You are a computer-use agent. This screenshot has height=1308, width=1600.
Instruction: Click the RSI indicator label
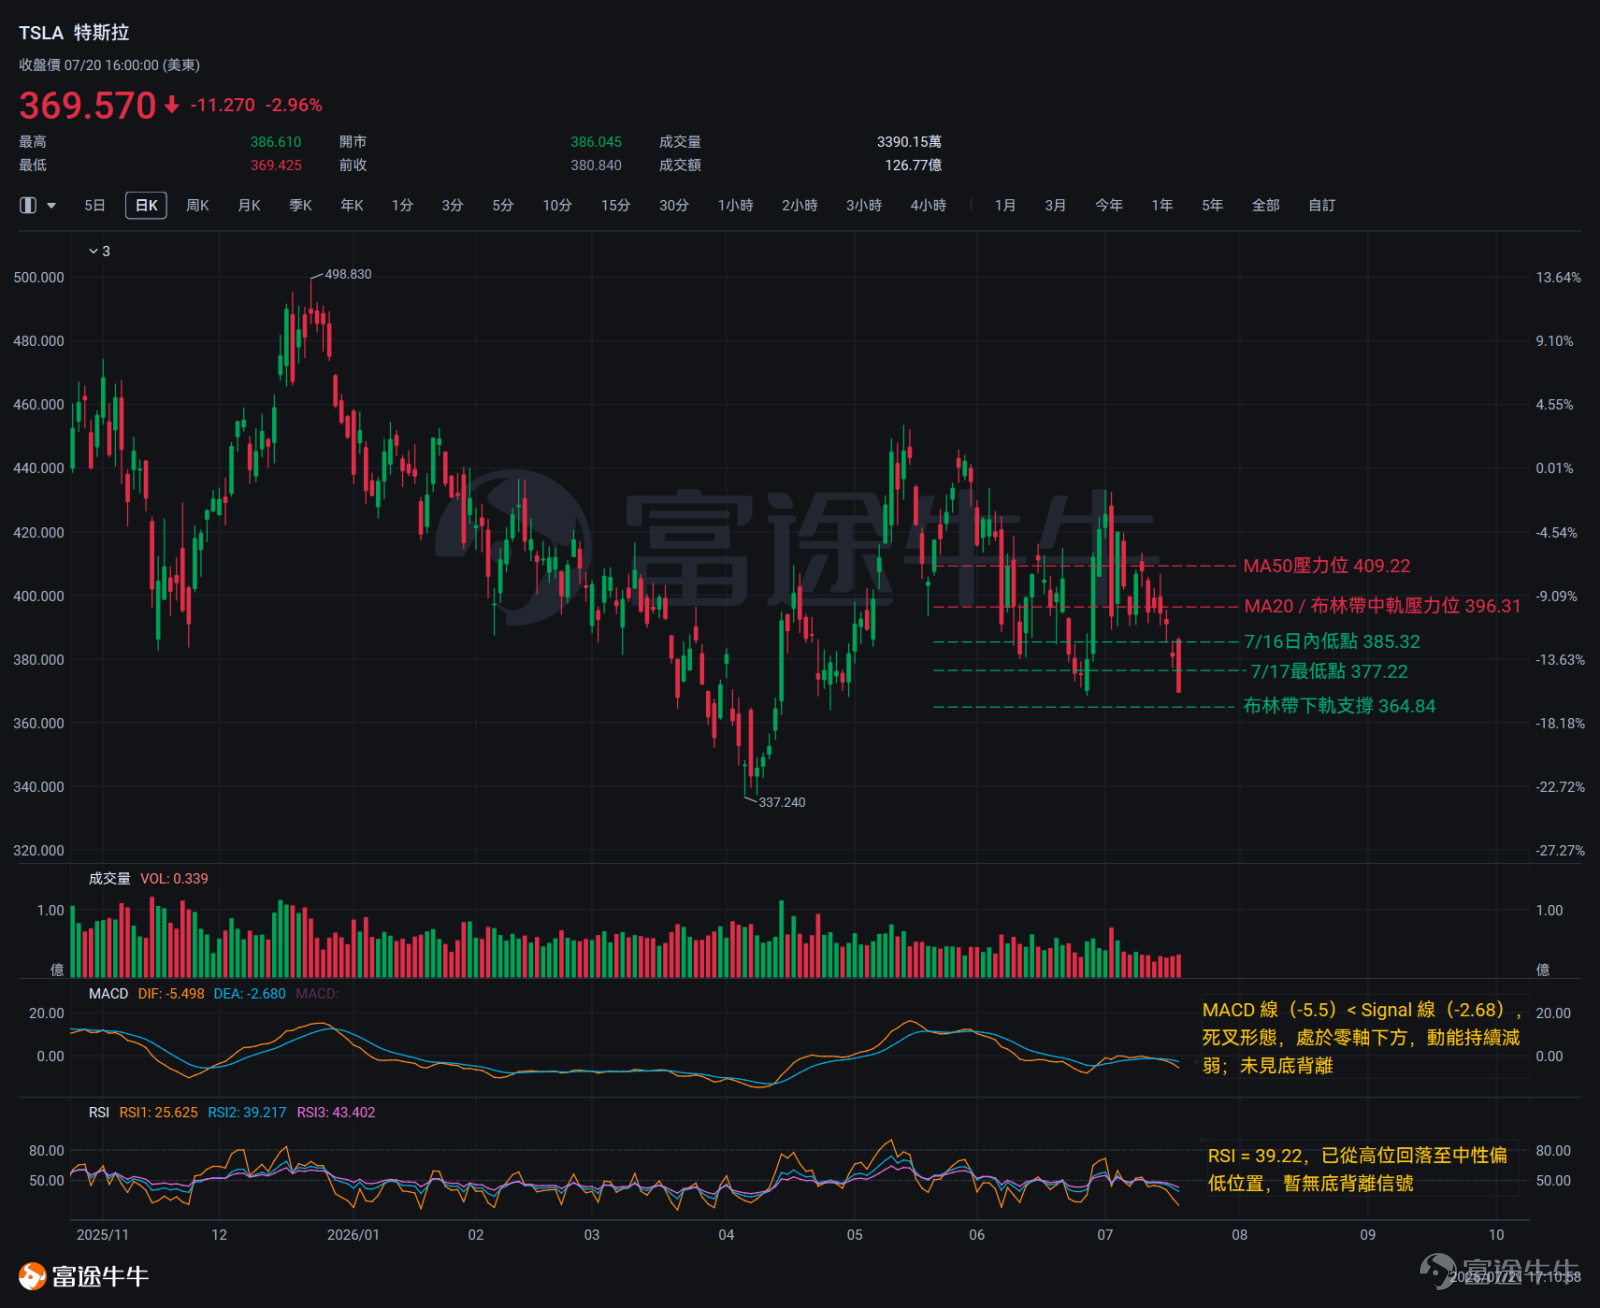(x=99, y=1113)
